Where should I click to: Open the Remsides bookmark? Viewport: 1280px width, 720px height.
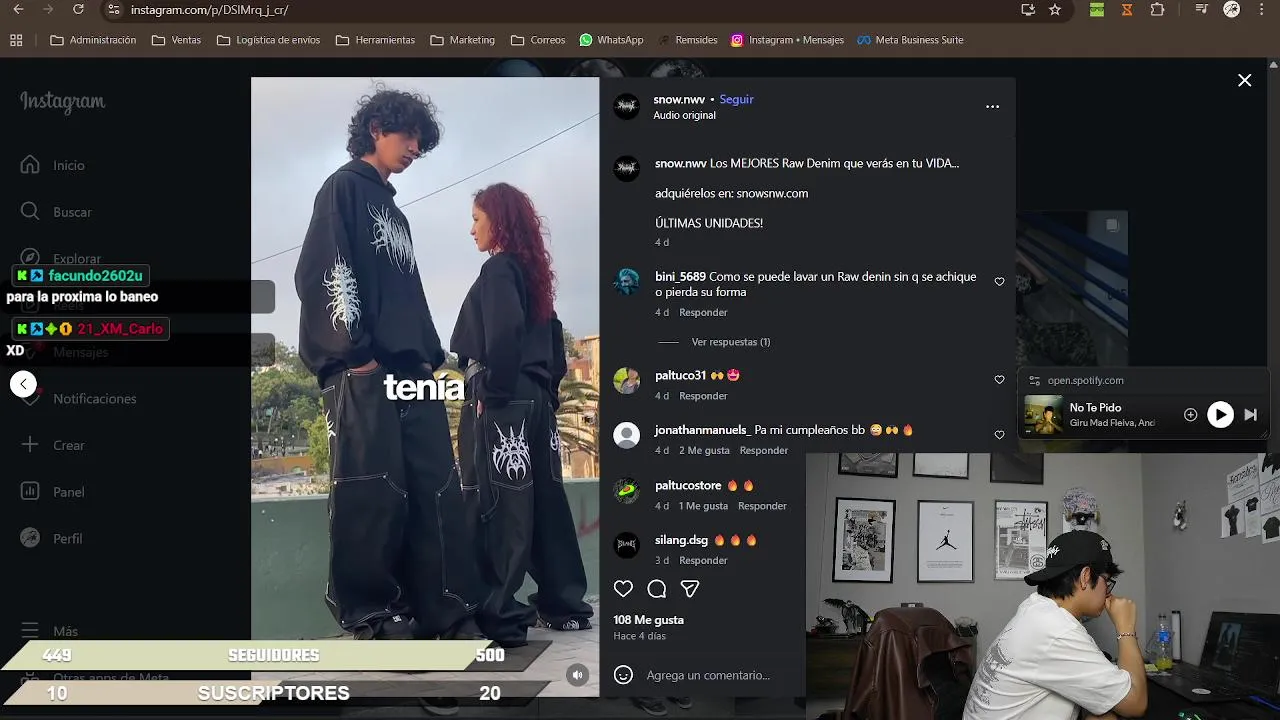687,40
